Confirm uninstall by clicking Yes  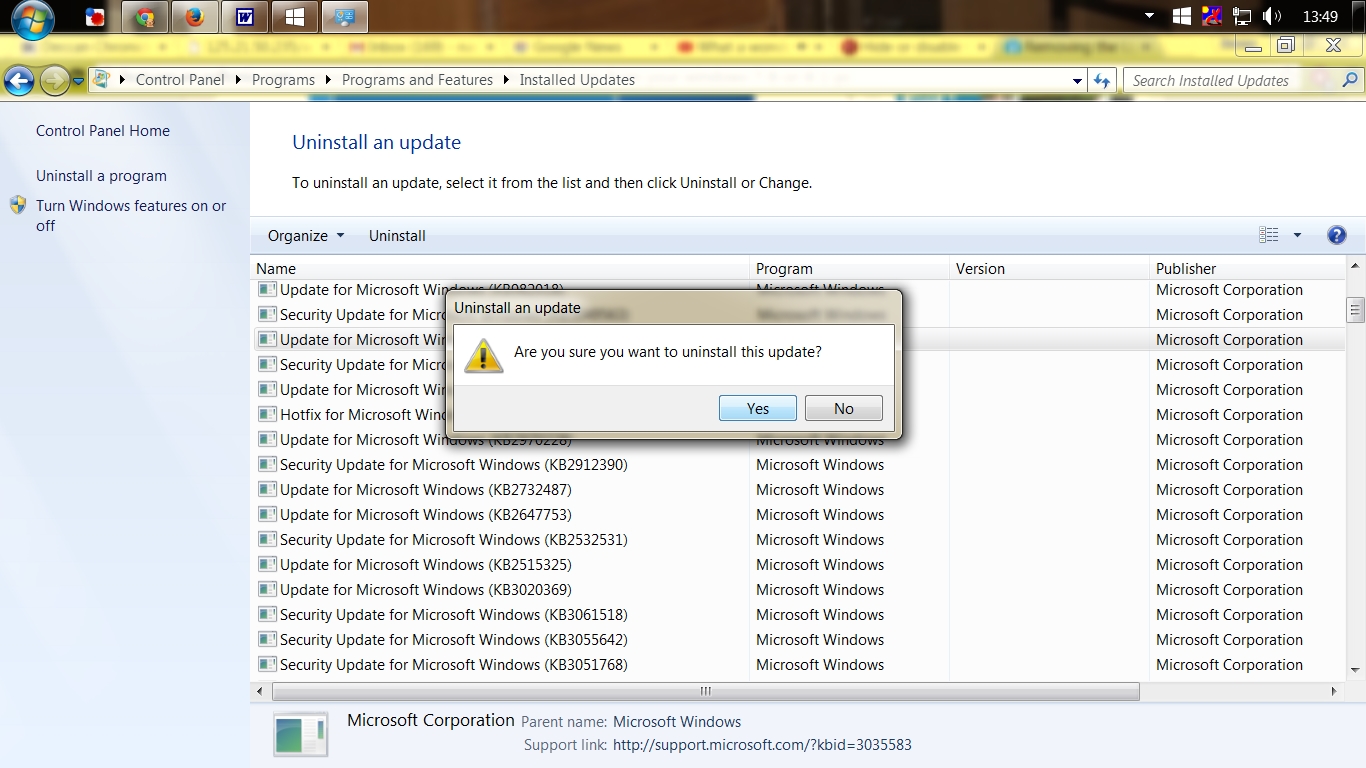click(757, 408)
